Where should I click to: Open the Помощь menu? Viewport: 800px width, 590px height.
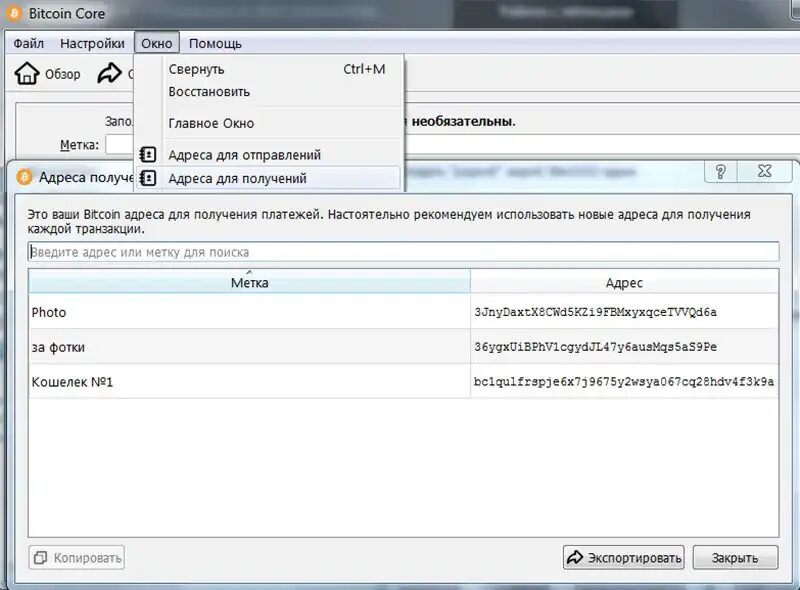tap(214, 43)
